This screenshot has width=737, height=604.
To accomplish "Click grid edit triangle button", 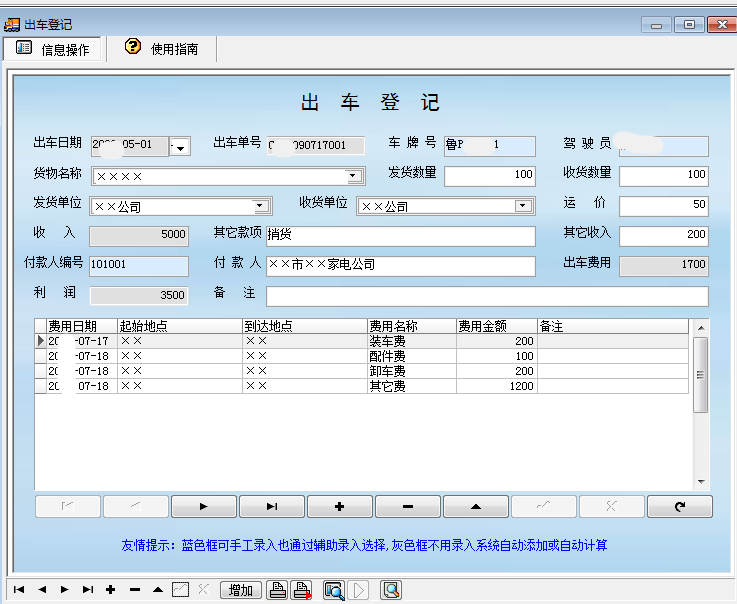I will tap(476, 506).
